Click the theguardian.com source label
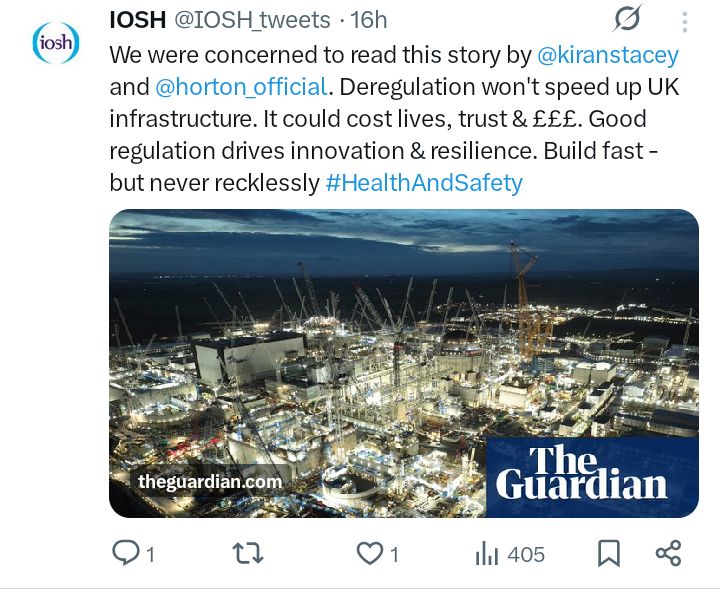The height and width of the screenshot is (592, 720). [x=210, y=481]
